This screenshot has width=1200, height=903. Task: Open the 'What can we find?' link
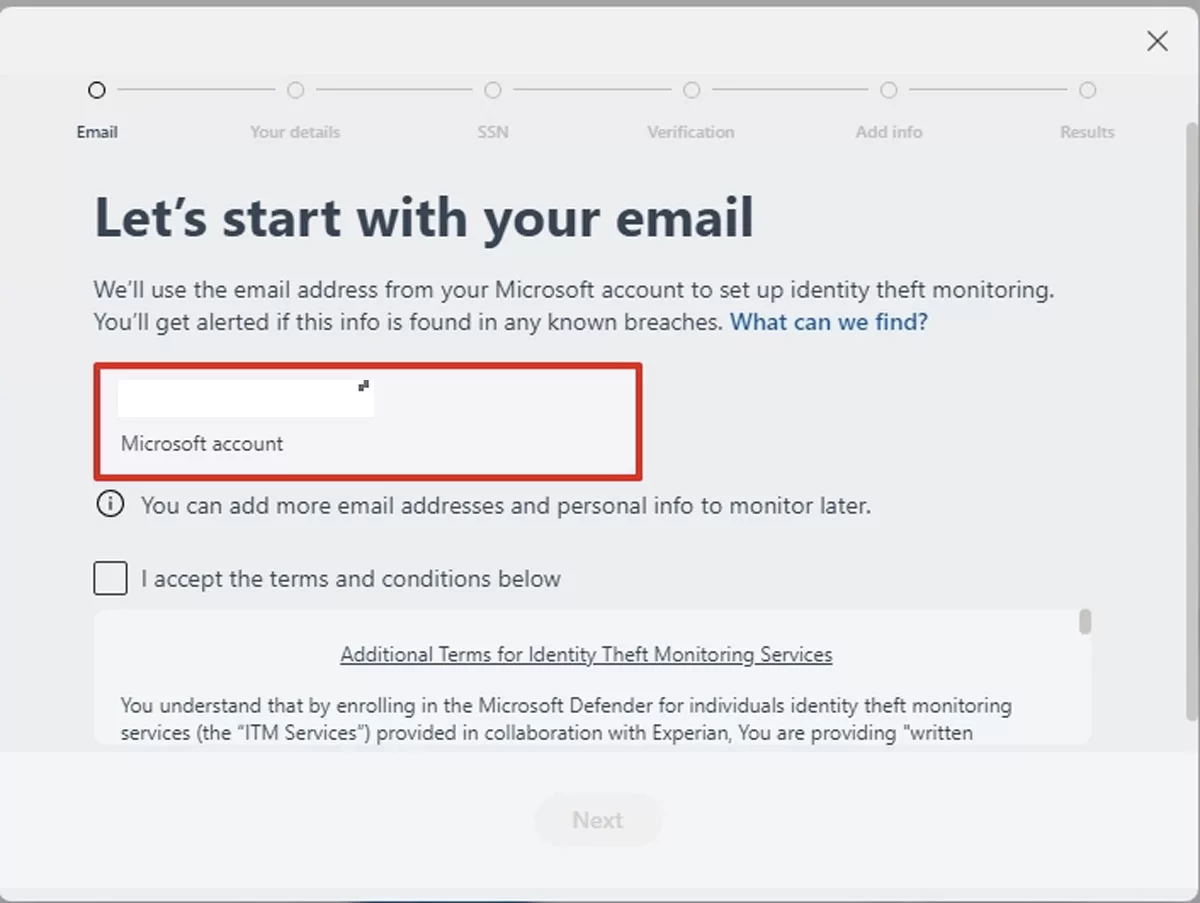coord(829,322)
